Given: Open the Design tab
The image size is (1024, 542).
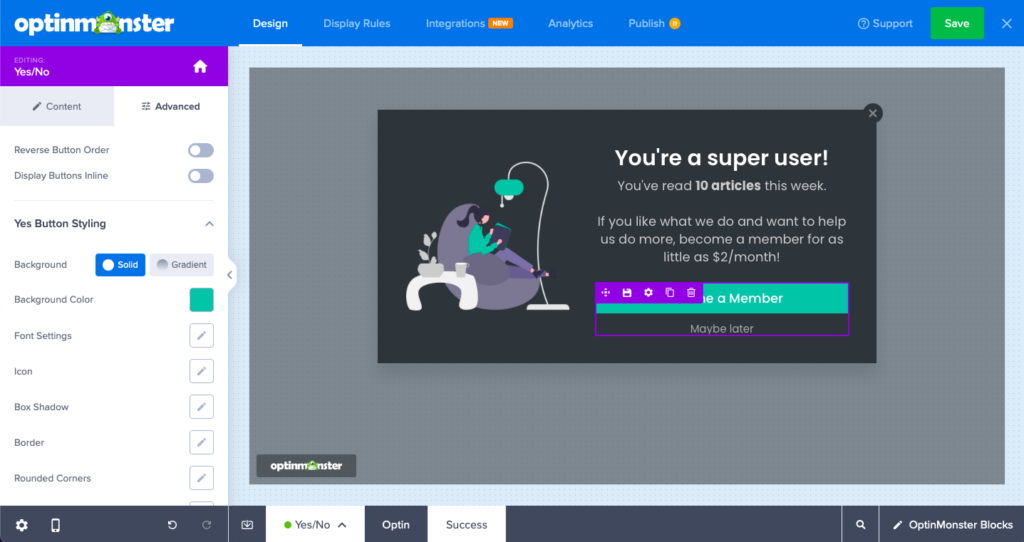Looking at the screenshot, I should (270, 24).
